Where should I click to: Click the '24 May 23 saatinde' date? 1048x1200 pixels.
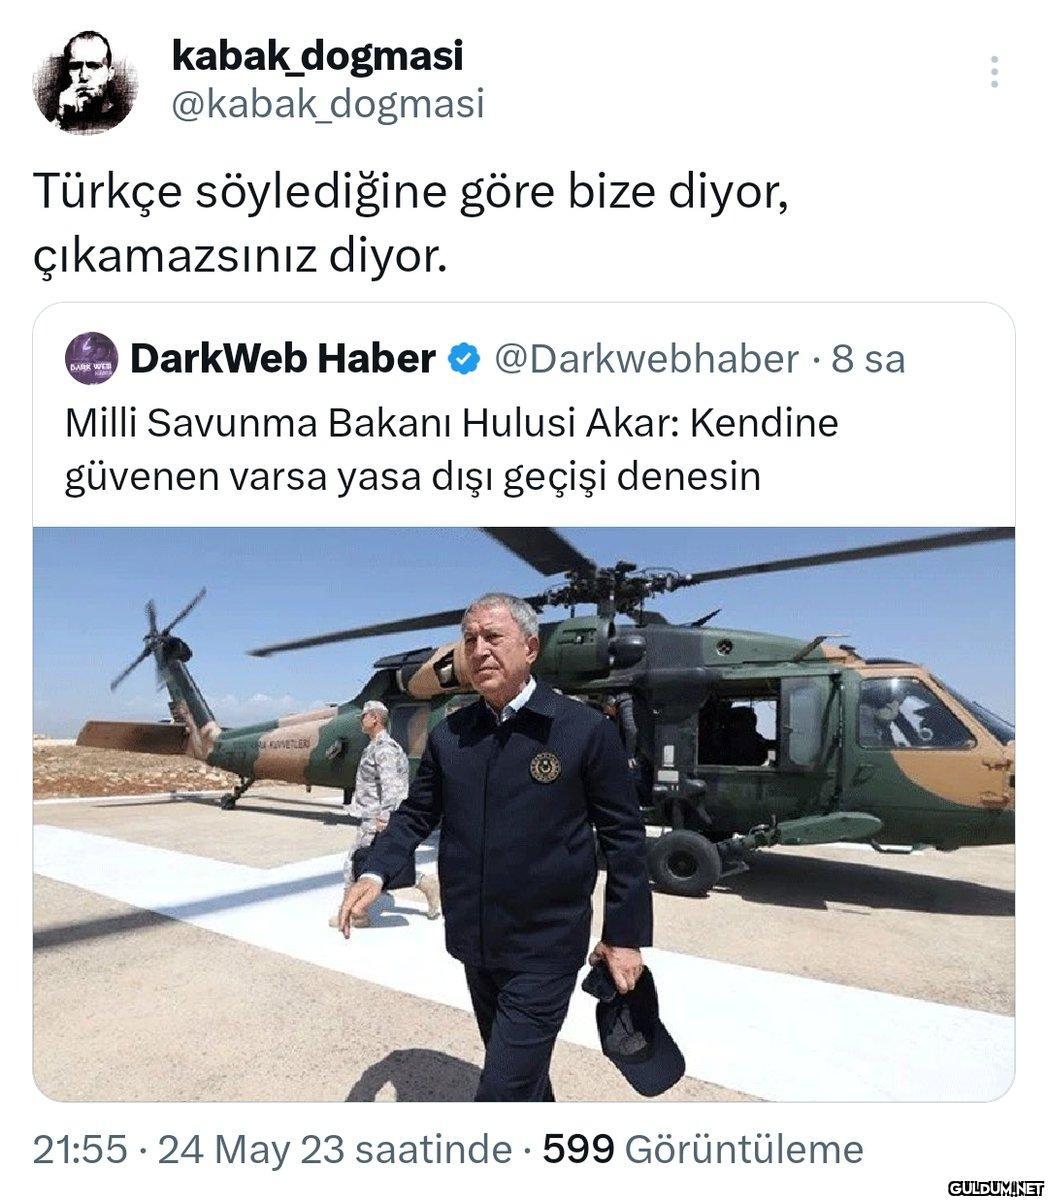click(x=335, y=1150)
